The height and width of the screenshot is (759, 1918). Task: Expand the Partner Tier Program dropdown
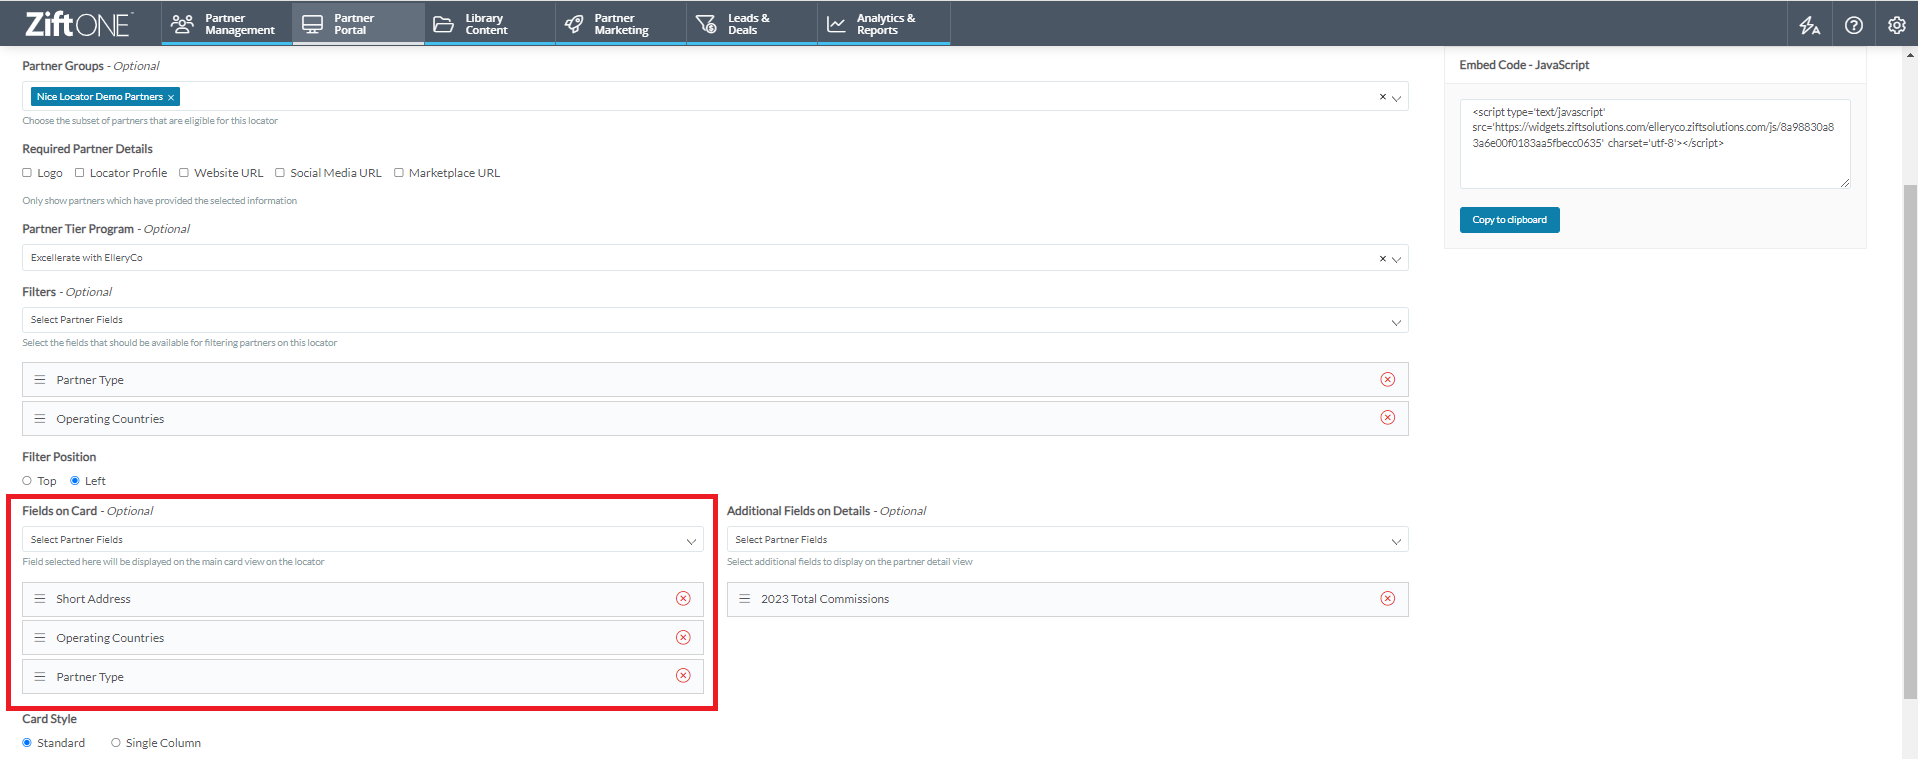click(x=1396, y=259)
